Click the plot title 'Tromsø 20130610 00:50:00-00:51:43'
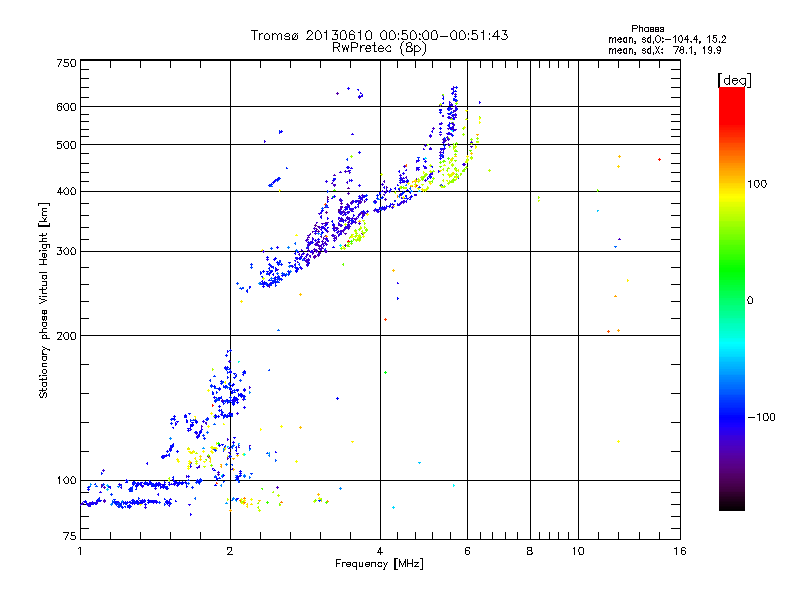Image resolution: width=800 pixels, height=600 pixels. pyautogui.click(x=379, y=35)
